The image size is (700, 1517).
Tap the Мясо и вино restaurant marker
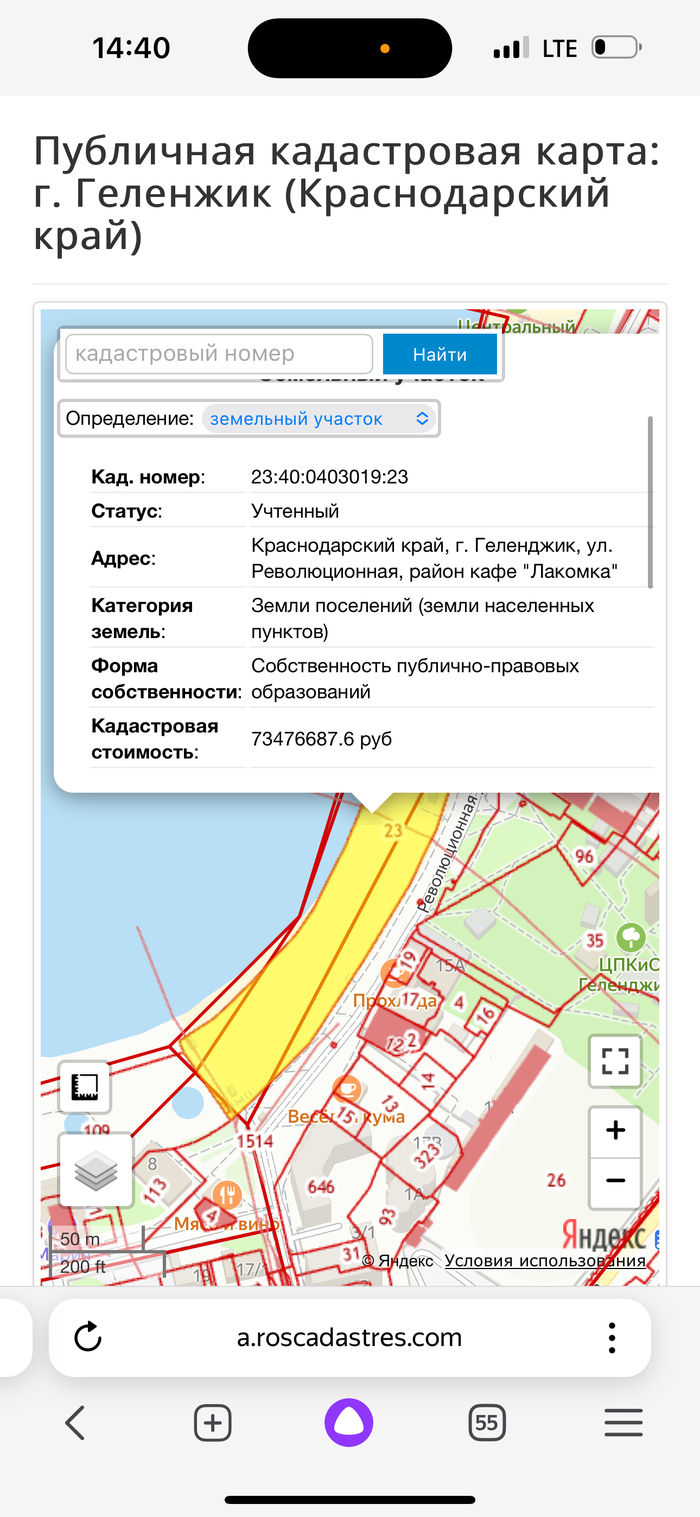point(229,1194)
